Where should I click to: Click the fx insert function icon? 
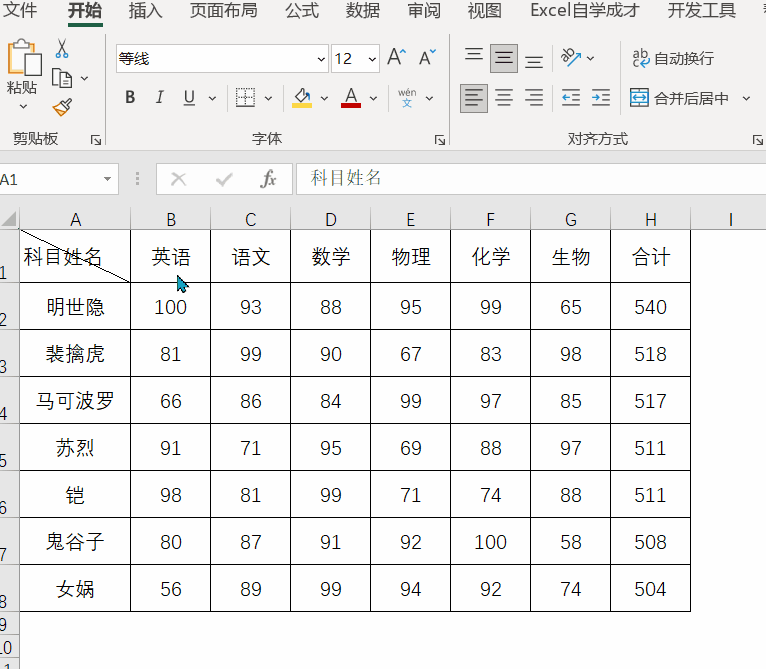(x=268, y=179)
